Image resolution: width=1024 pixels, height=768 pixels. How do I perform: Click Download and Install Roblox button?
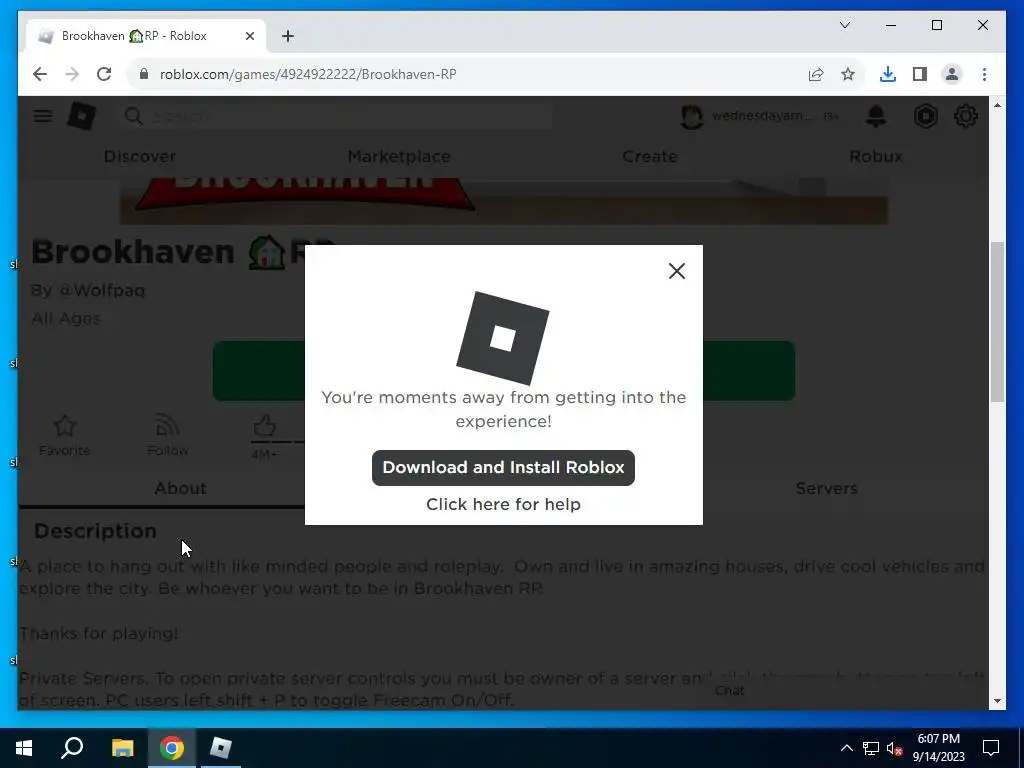pos(503,468)
